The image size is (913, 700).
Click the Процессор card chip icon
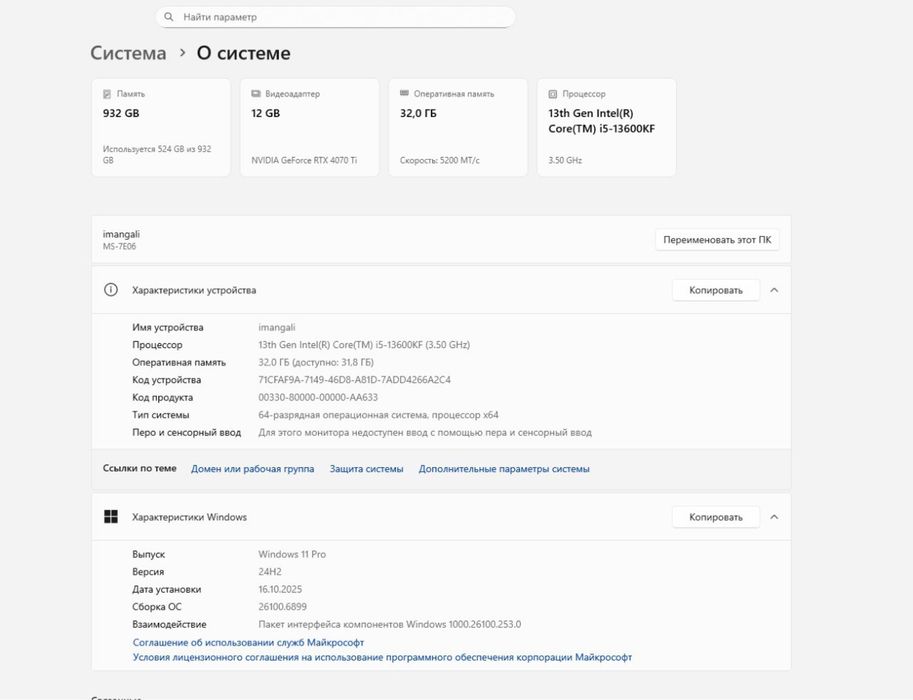click(553, 94)
